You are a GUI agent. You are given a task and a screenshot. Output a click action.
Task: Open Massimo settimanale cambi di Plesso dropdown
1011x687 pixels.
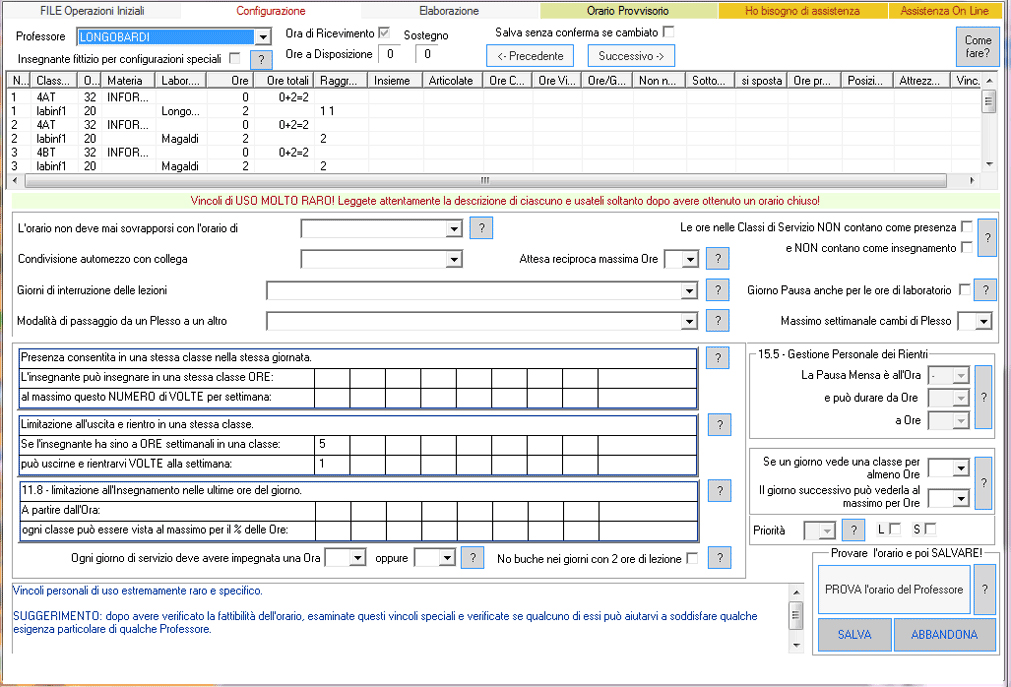click(983, 321)
